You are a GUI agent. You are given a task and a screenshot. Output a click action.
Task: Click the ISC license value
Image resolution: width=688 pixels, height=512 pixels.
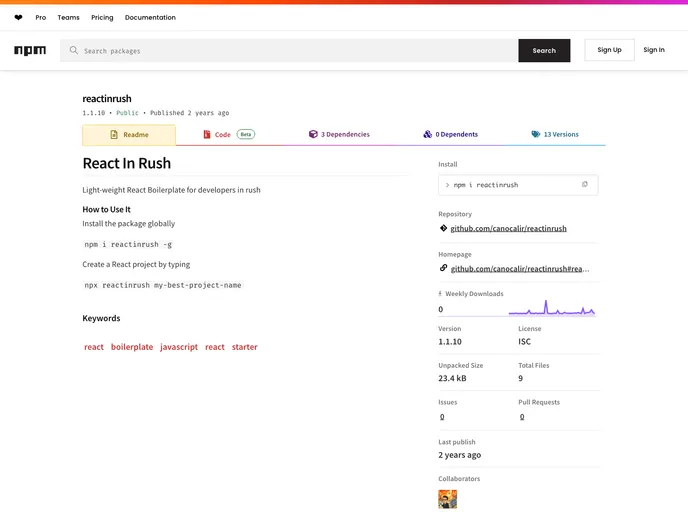coord(524,341)
